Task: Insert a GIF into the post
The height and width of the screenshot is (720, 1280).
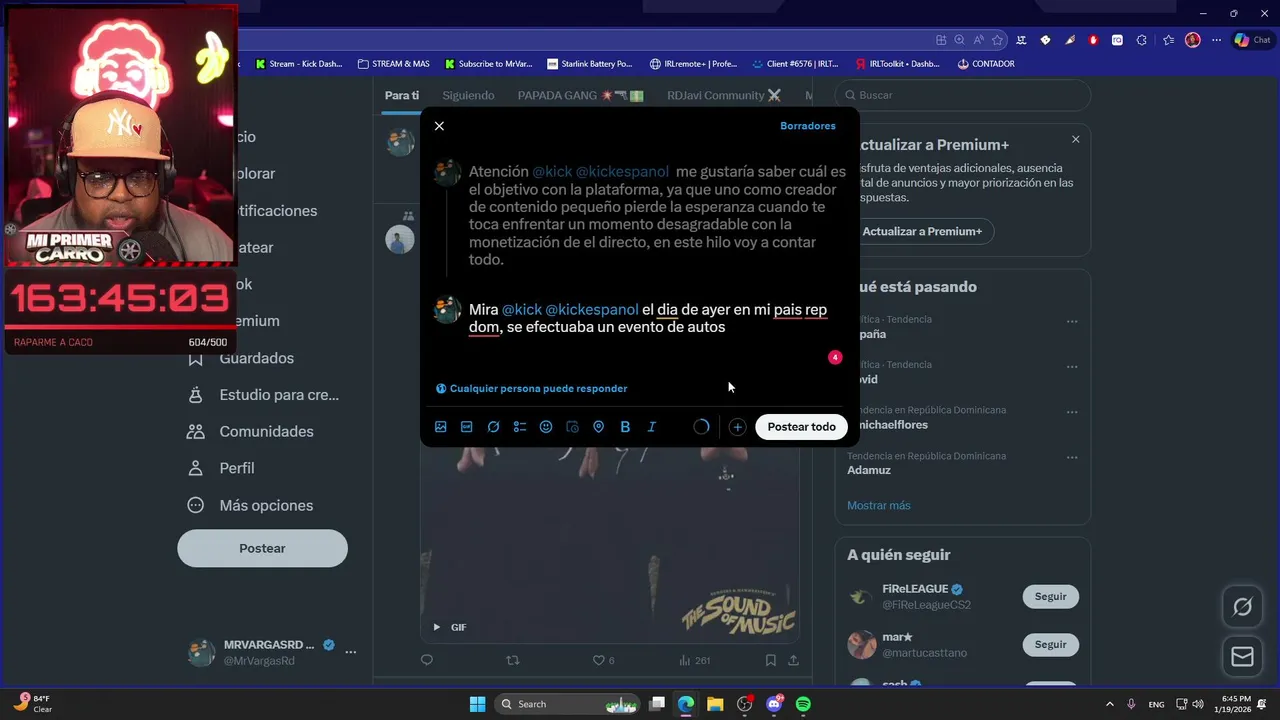Action: coord(466,427)
